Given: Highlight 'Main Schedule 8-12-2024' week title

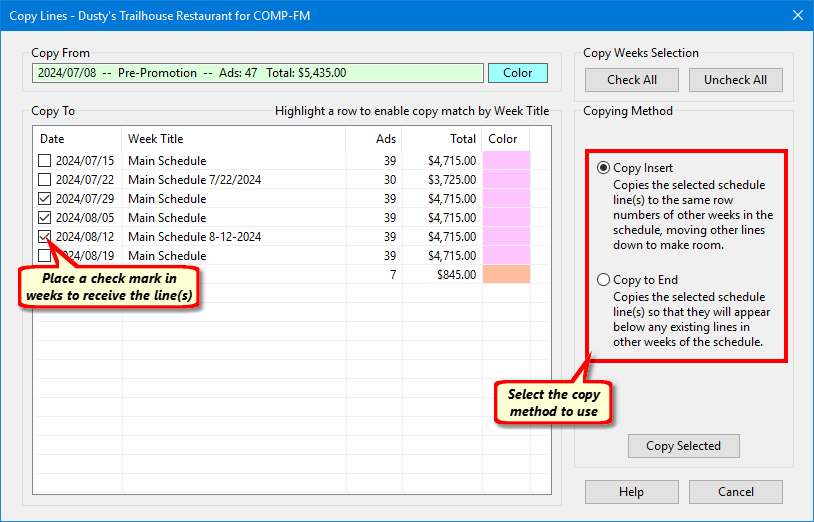Looking at the screenshot, I should [x=195, y=237].
